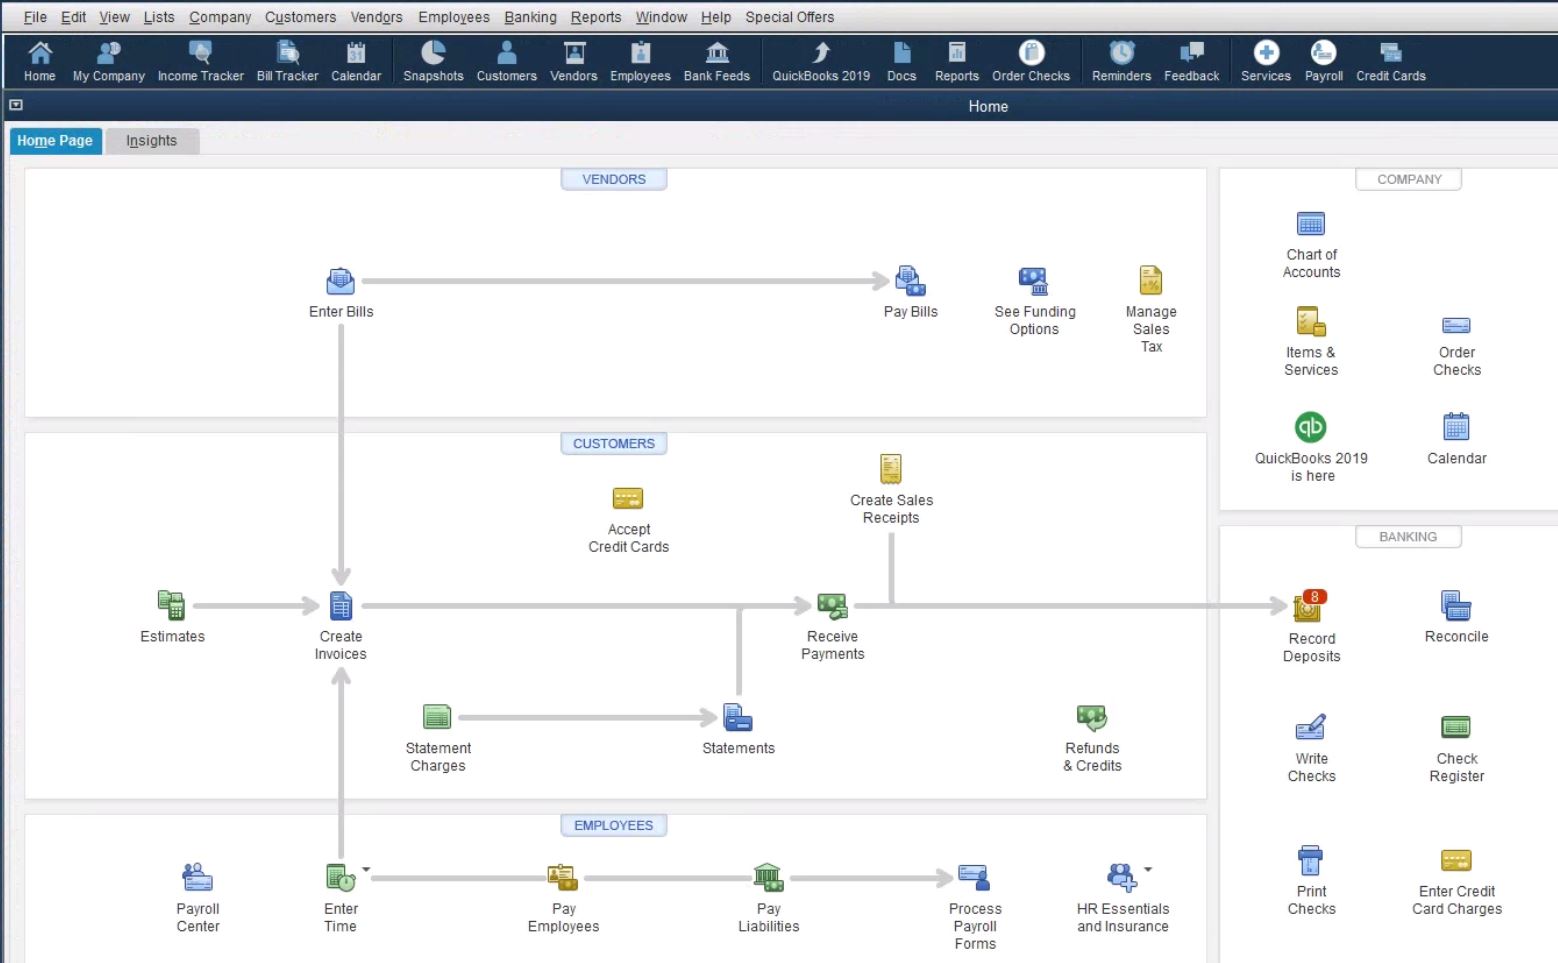Open the Print Checks icon

[x=1311, y=860]
